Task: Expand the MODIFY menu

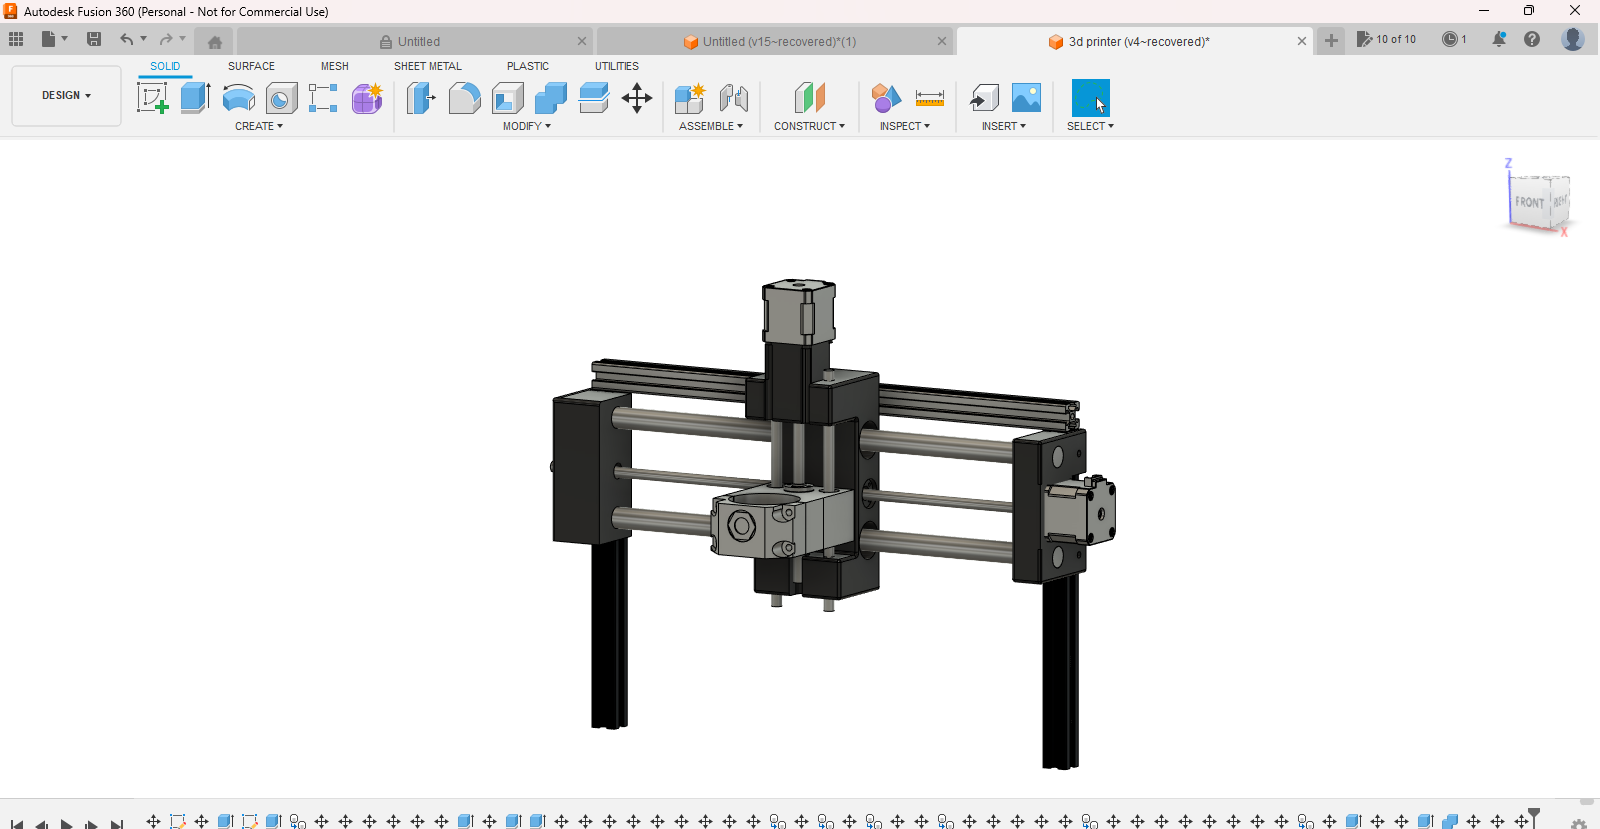Action: pyautogui.click(x=527, y=126)
